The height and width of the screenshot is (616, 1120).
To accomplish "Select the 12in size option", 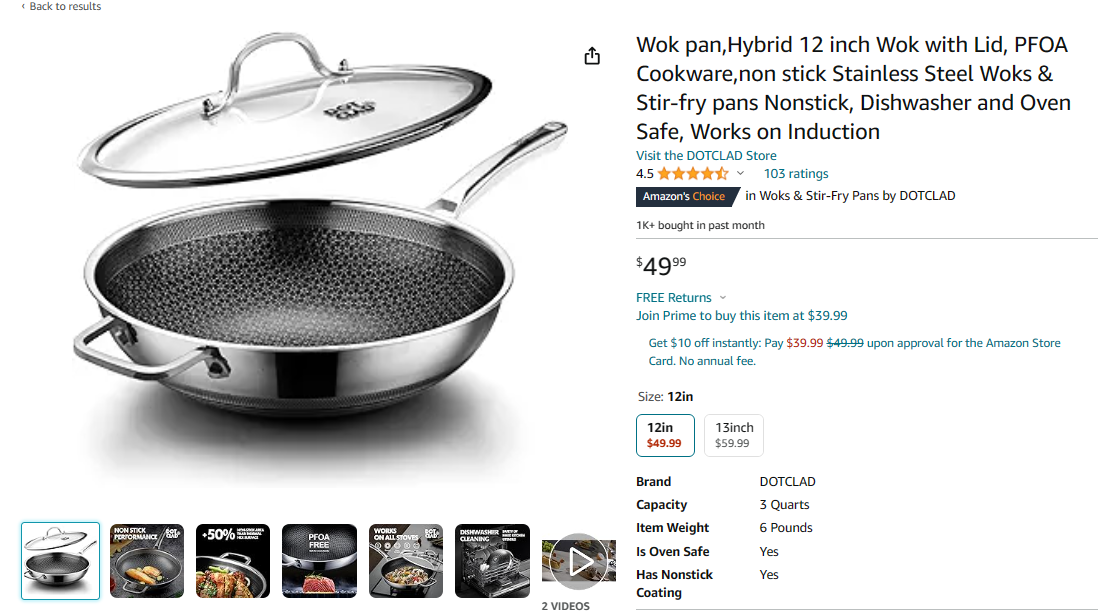I will (664, 435).
